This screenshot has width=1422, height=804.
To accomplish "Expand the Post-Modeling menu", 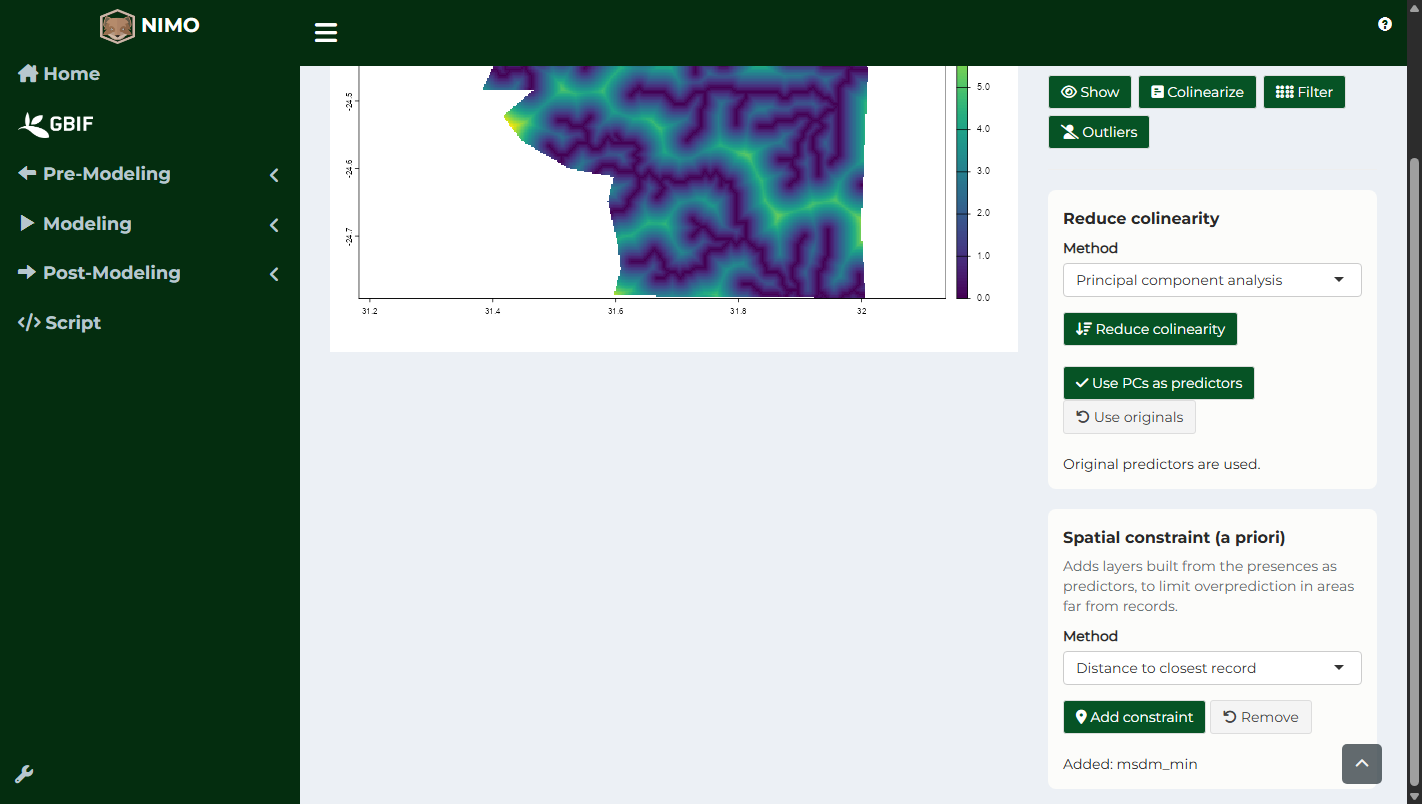I will [150, 273].
